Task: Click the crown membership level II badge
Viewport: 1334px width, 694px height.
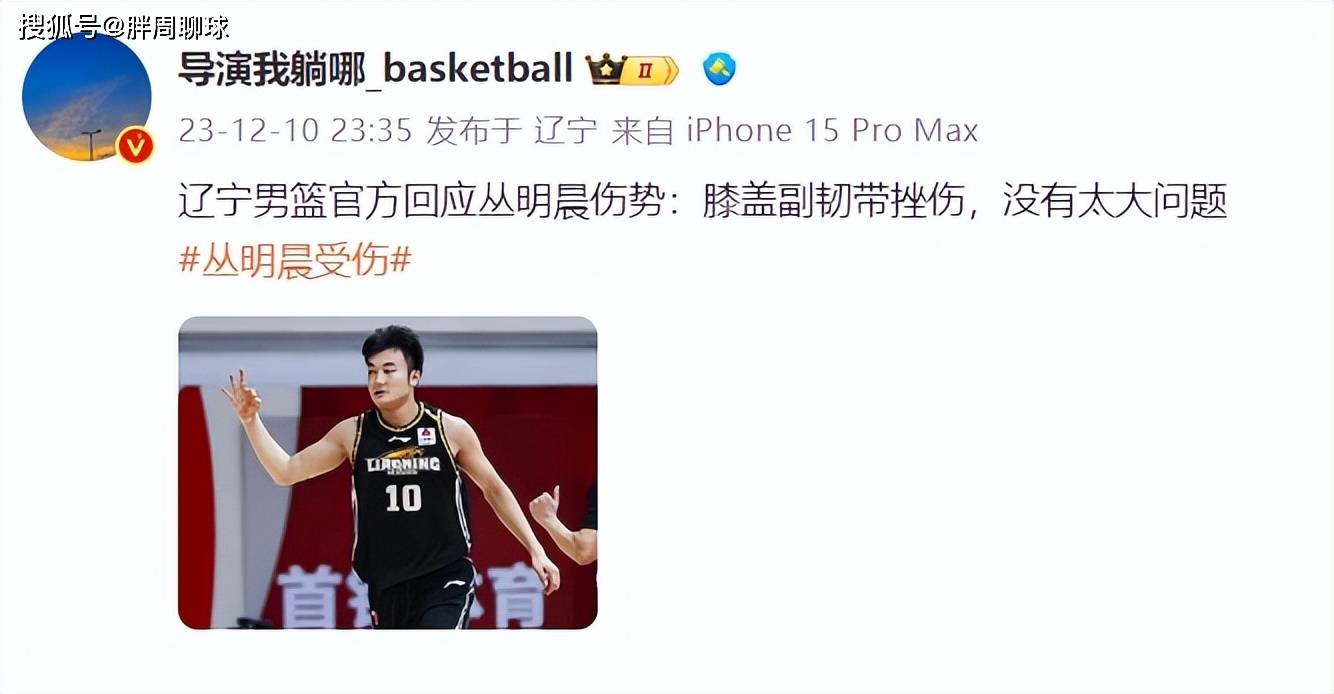Action: 632,69
